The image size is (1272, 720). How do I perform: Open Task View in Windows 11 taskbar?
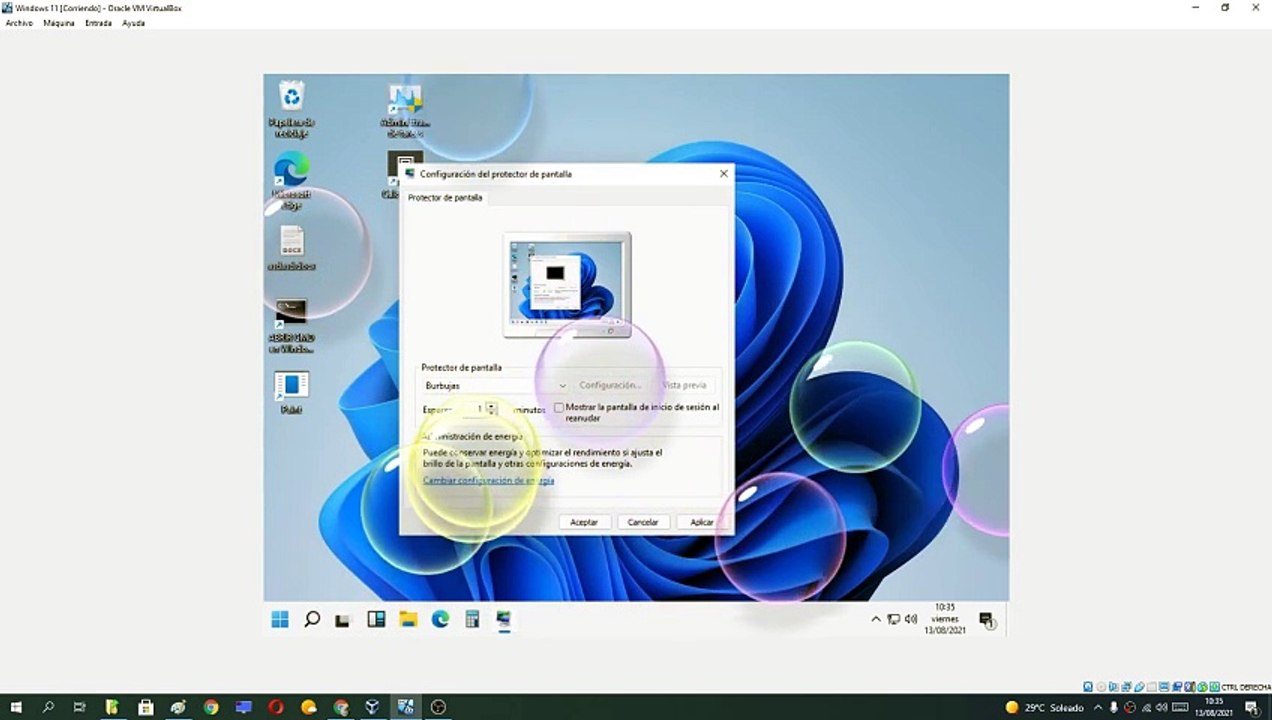point(343,620)
